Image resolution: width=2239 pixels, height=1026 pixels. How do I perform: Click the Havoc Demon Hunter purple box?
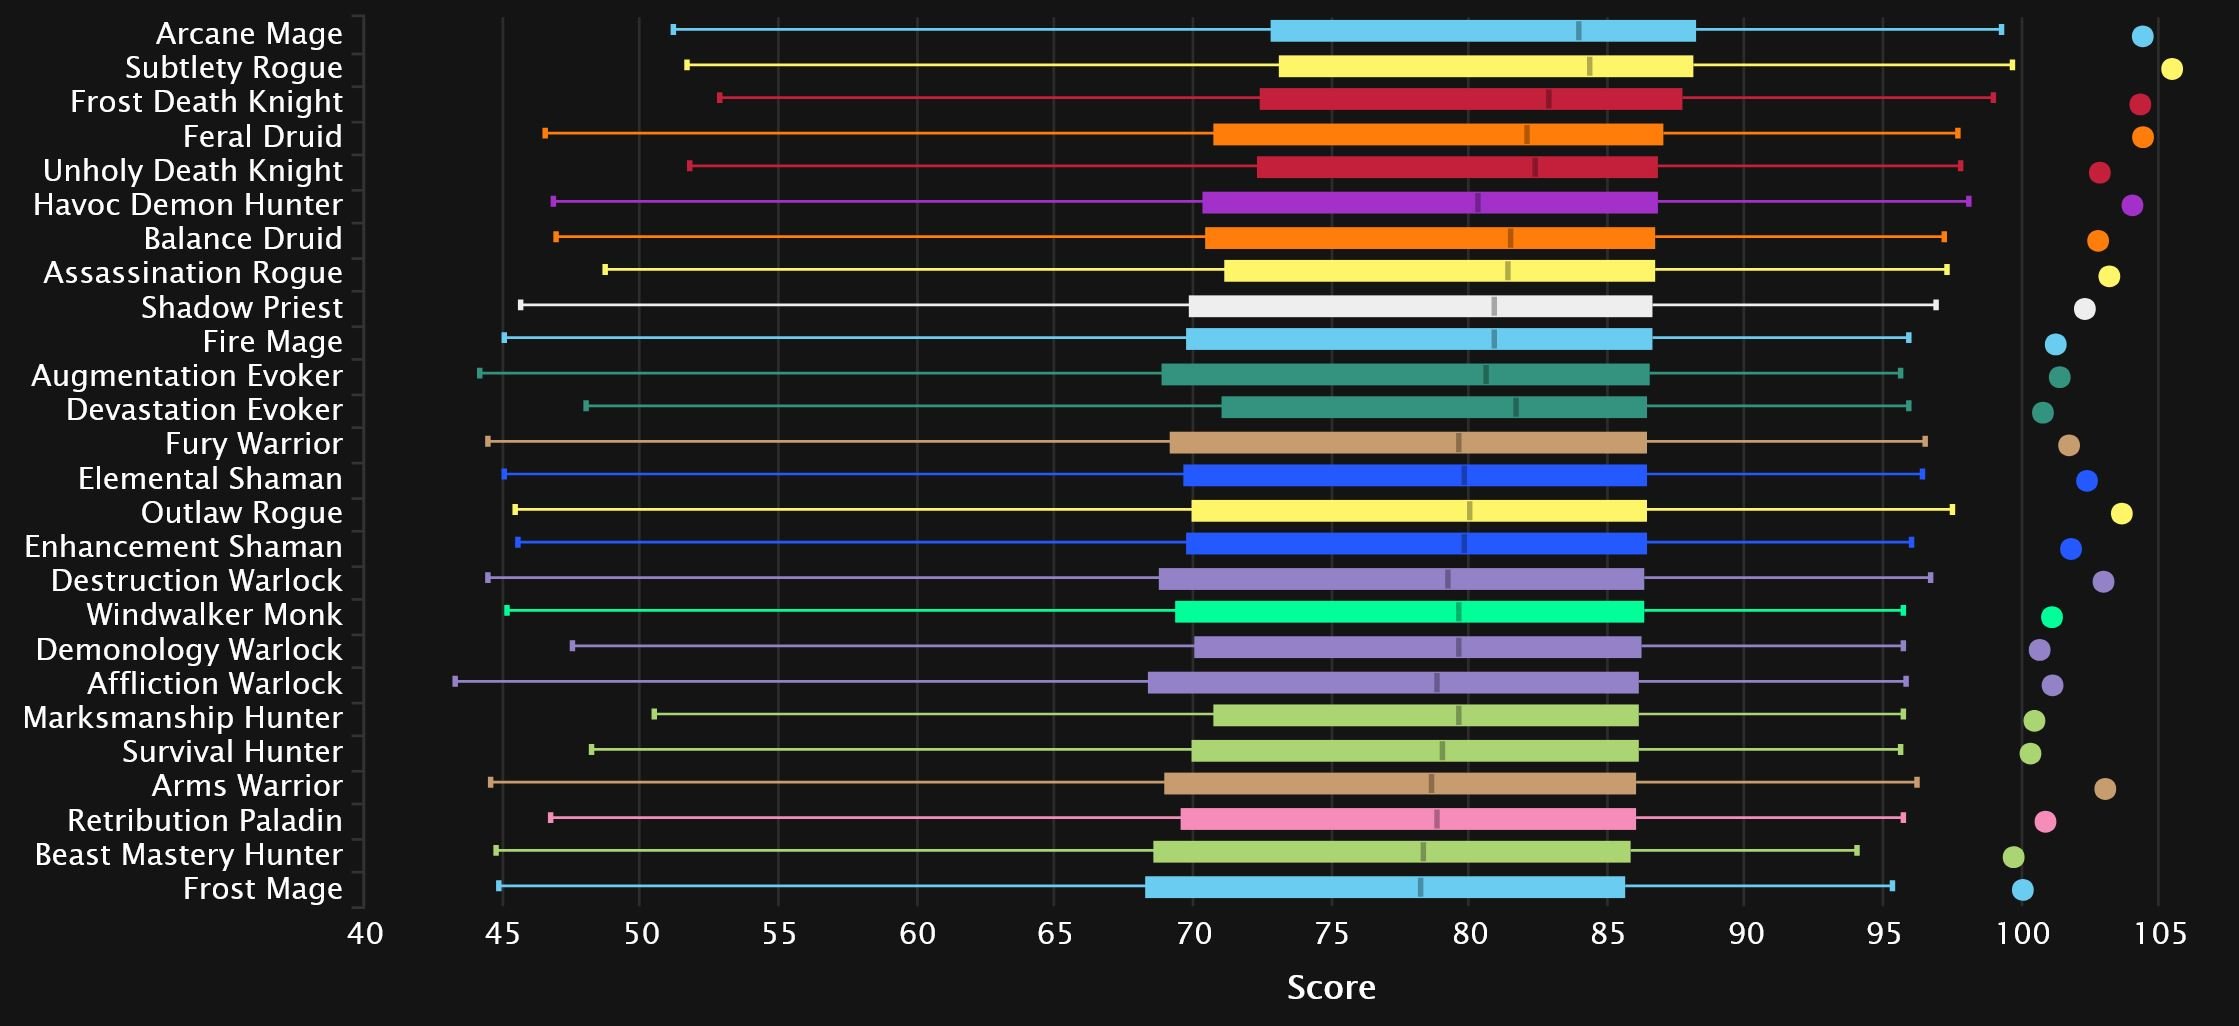click(1429, 203)
